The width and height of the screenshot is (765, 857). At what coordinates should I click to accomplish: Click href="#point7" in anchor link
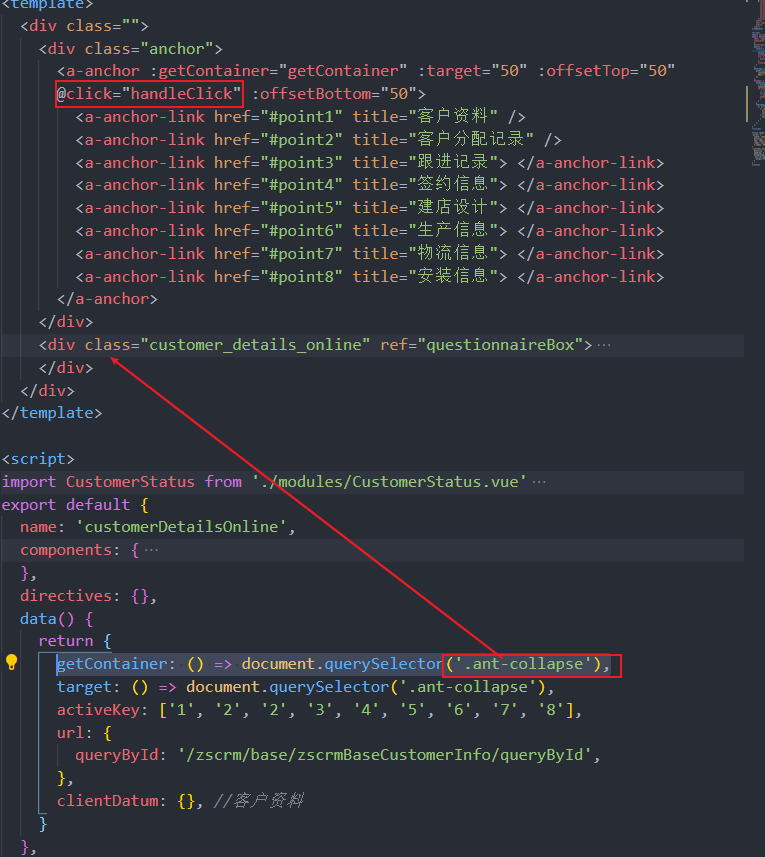tap(278, 254)
